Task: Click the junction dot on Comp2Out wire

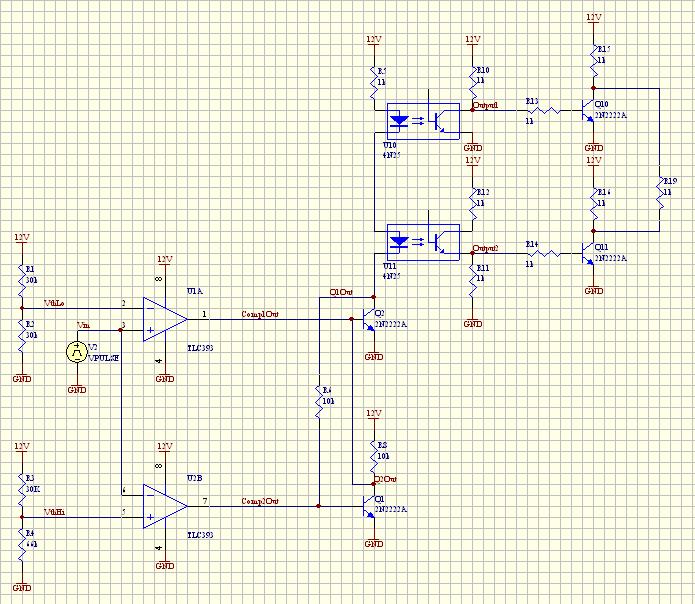Action: pos(319,506)
